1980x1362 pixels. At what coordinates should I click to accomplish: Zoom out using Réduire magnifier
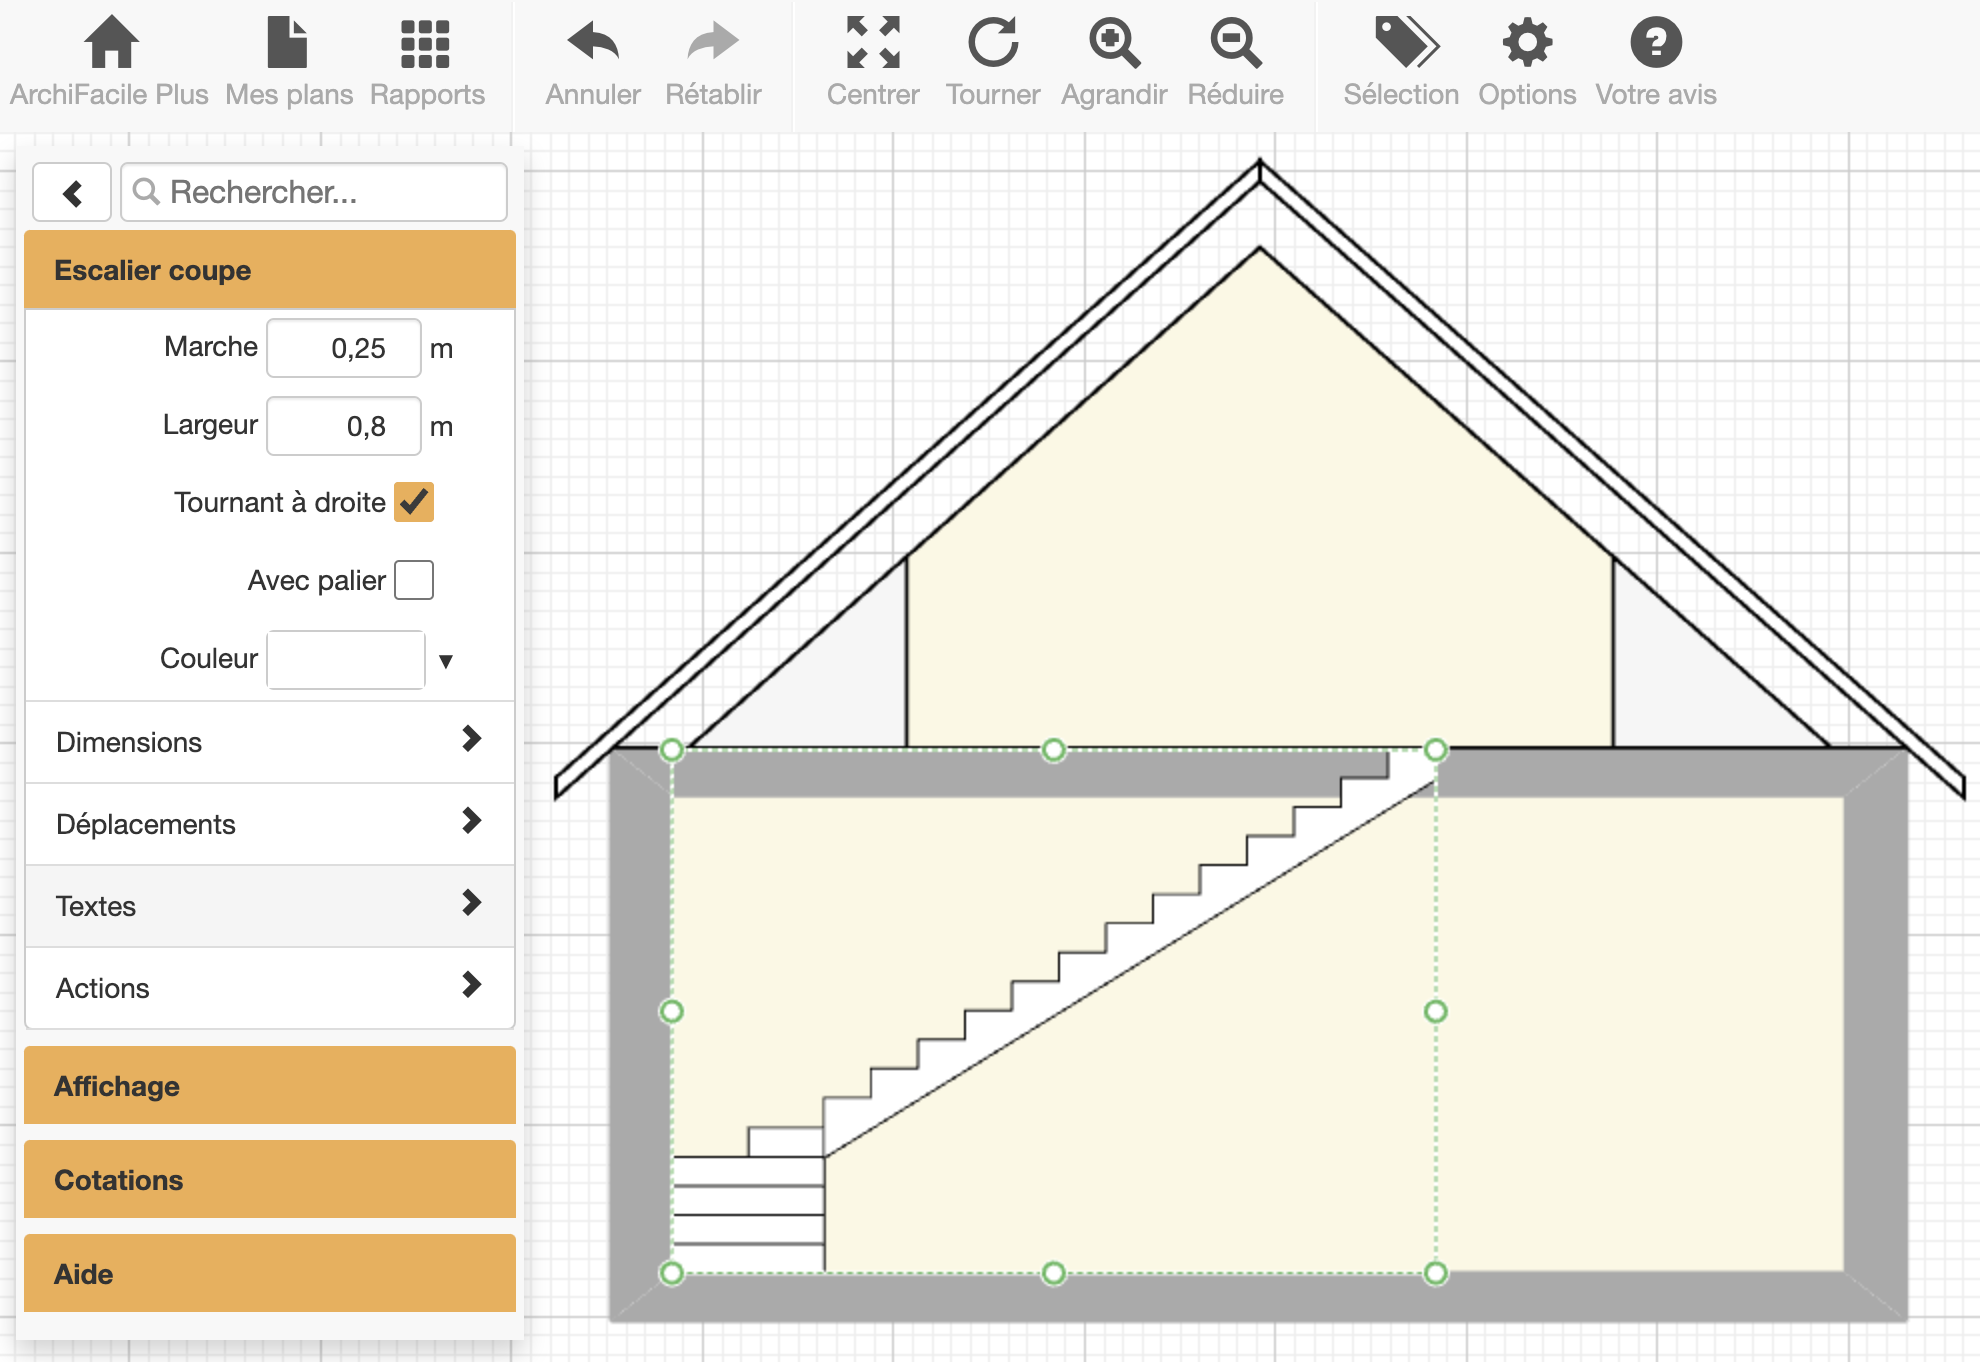(1235, 44)
